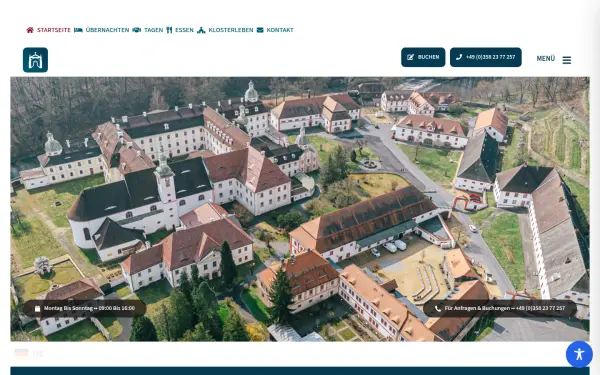Viewport: 600px width, 375px height.
Task: Select the German flag language switcher
Action: click(x=29, y=354)
